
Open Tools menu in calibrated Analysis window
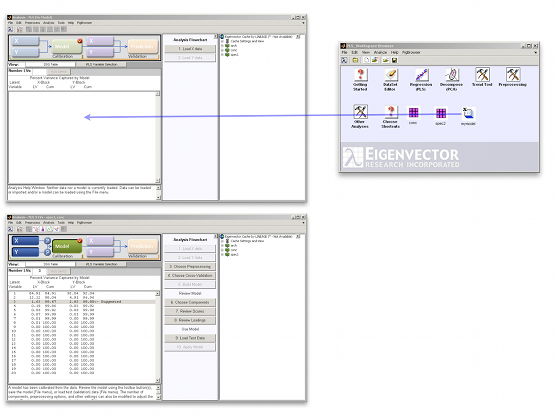point(61,223)
